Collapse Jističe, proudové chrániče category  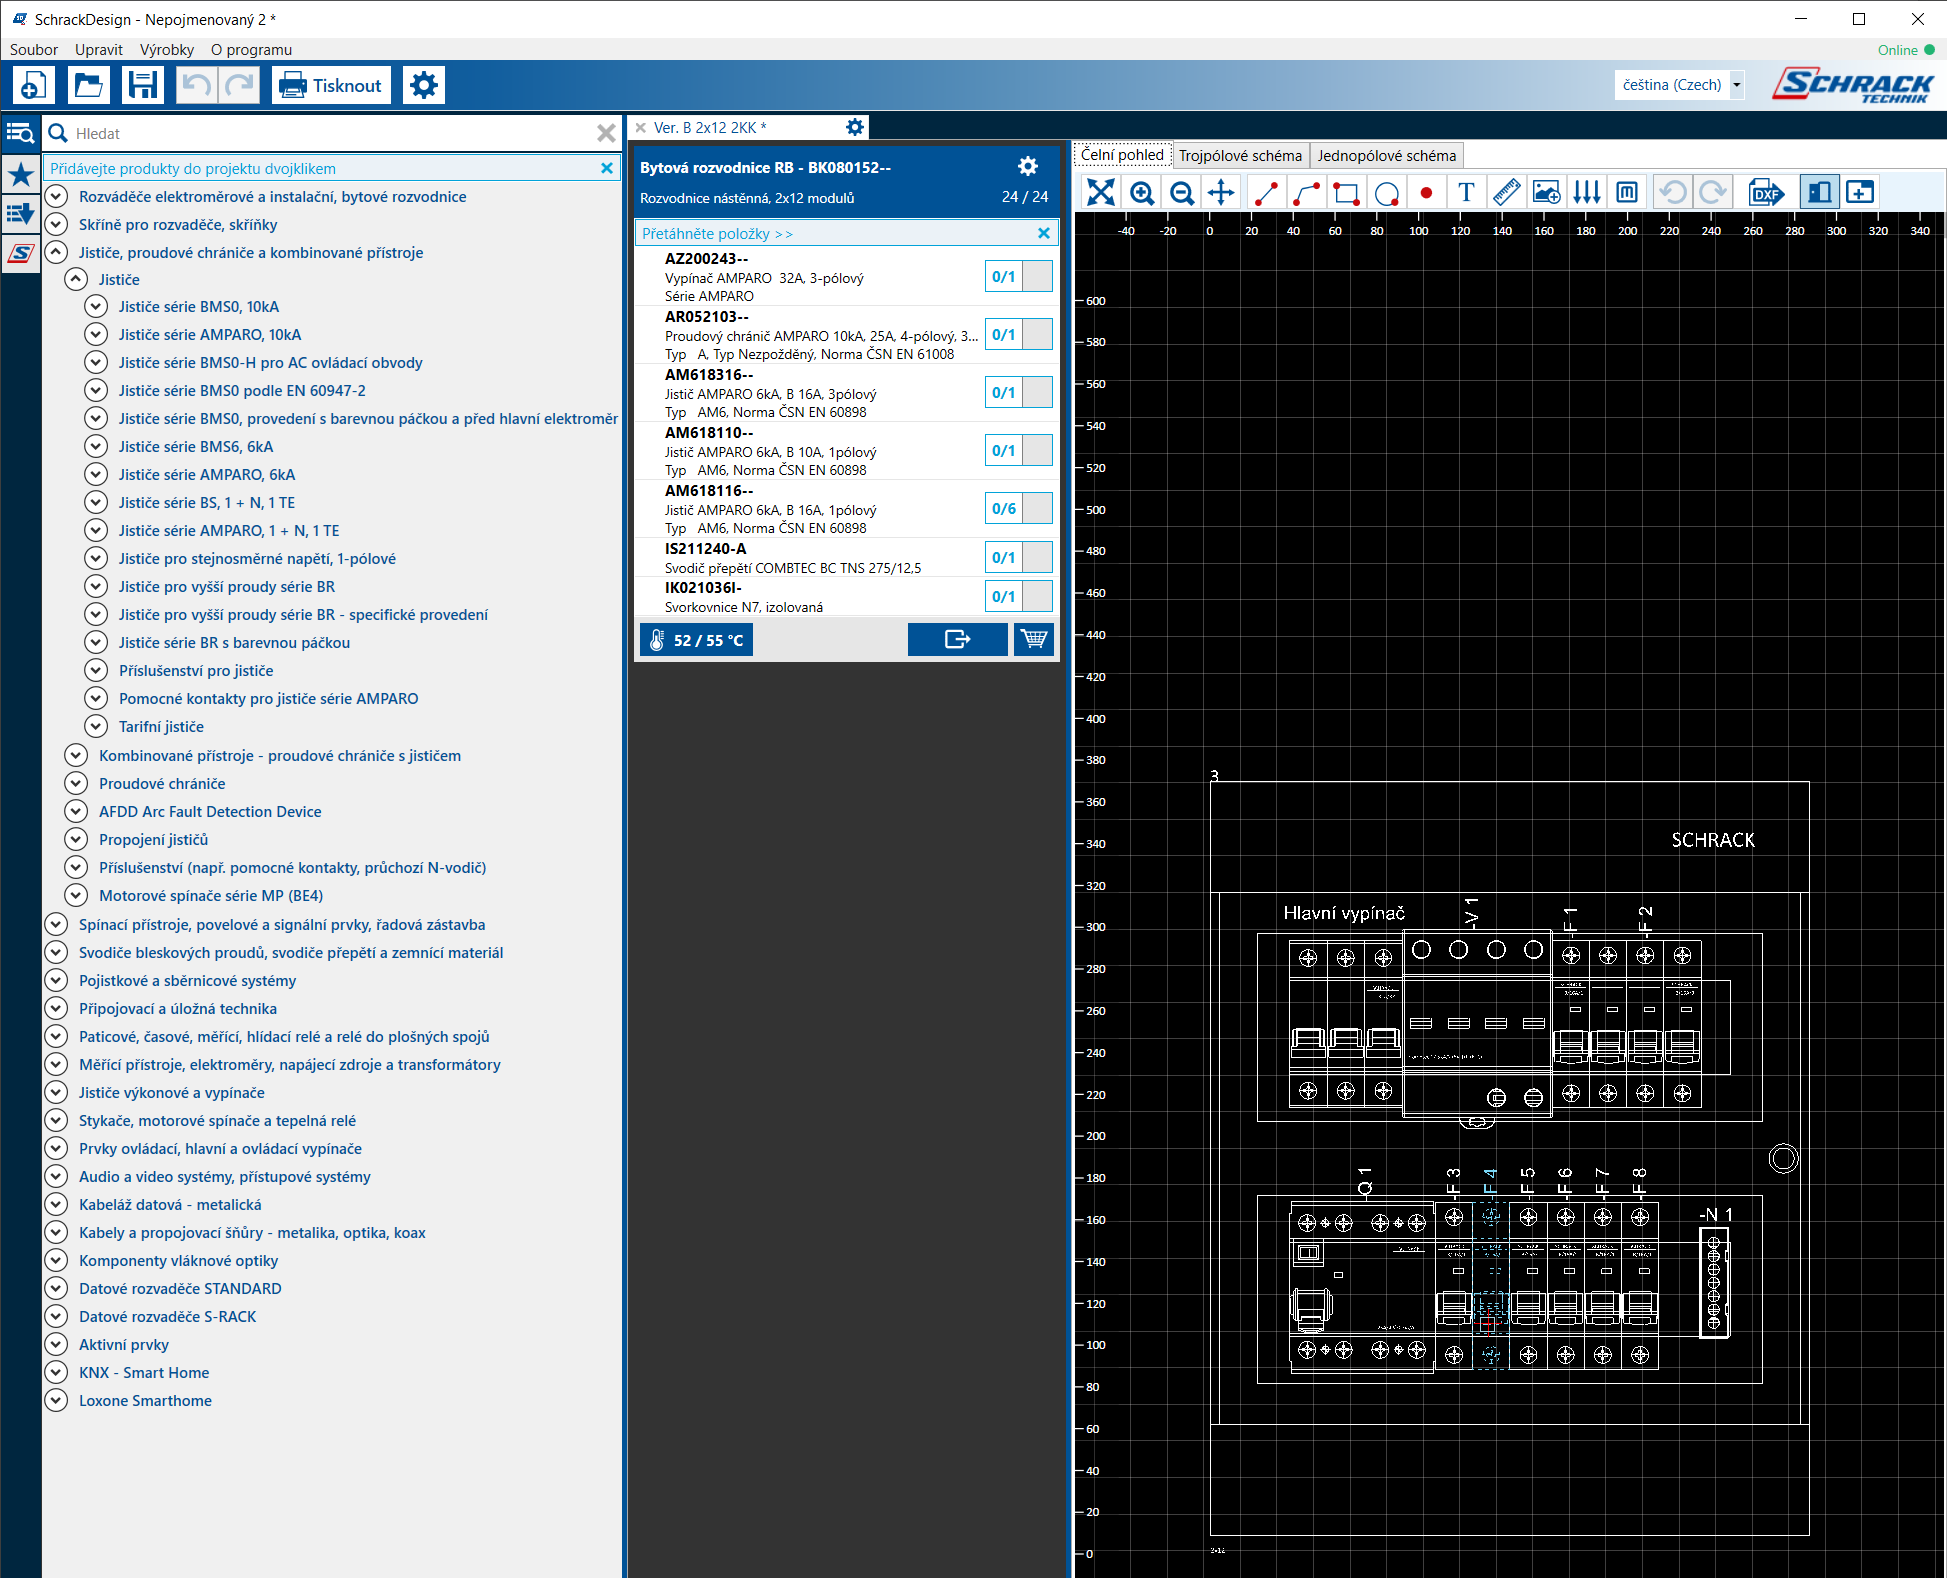[56, 252]
